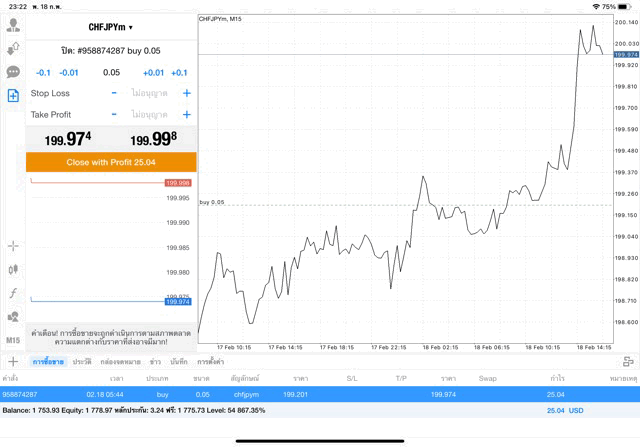Decrease Take Profit with minus button
This screenshot has height=447, width=640.
click(x=114, y=114)
